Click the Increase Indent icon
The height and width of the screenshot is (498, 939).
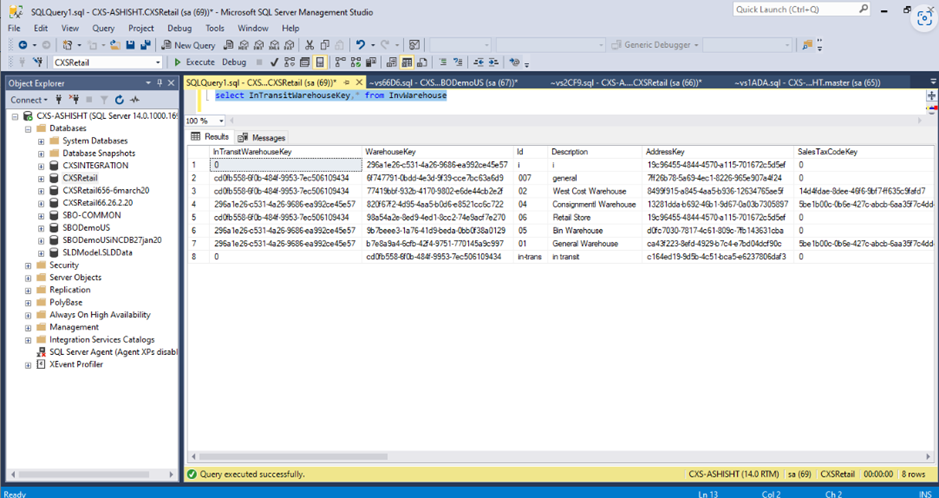[493, 62]
